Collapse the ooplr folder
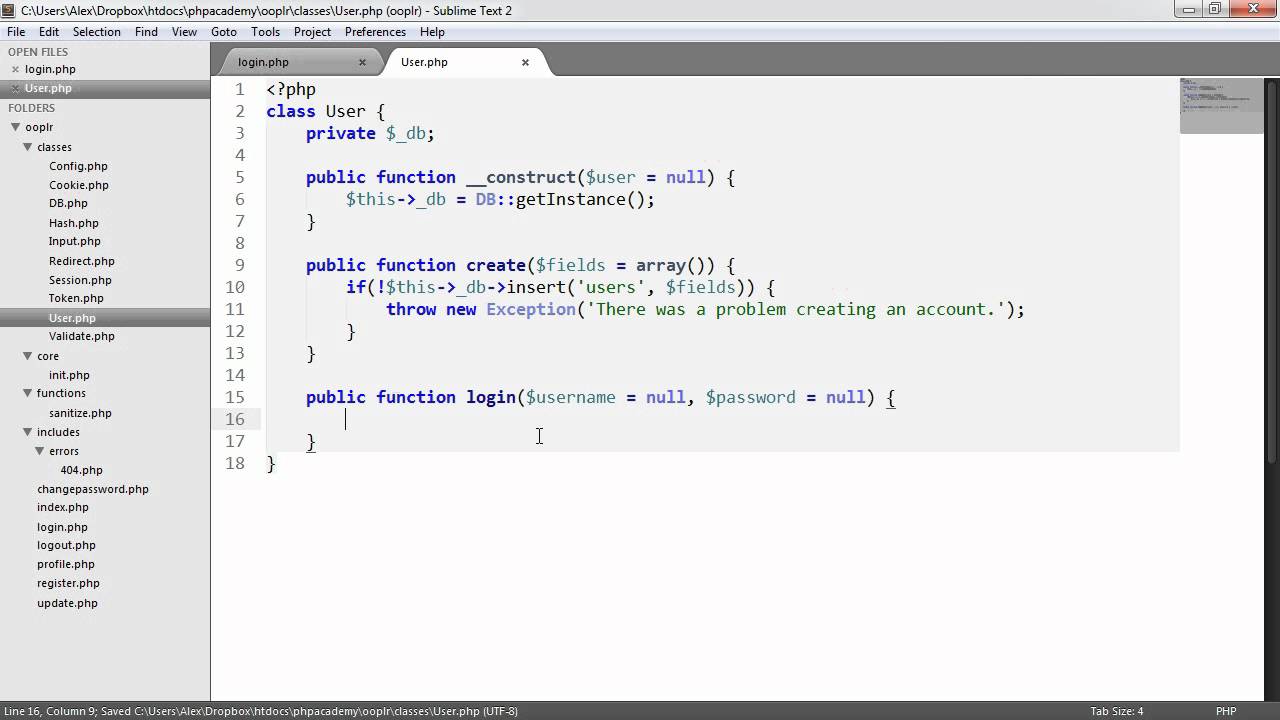 pyautogui.click(x=16, y=127)
